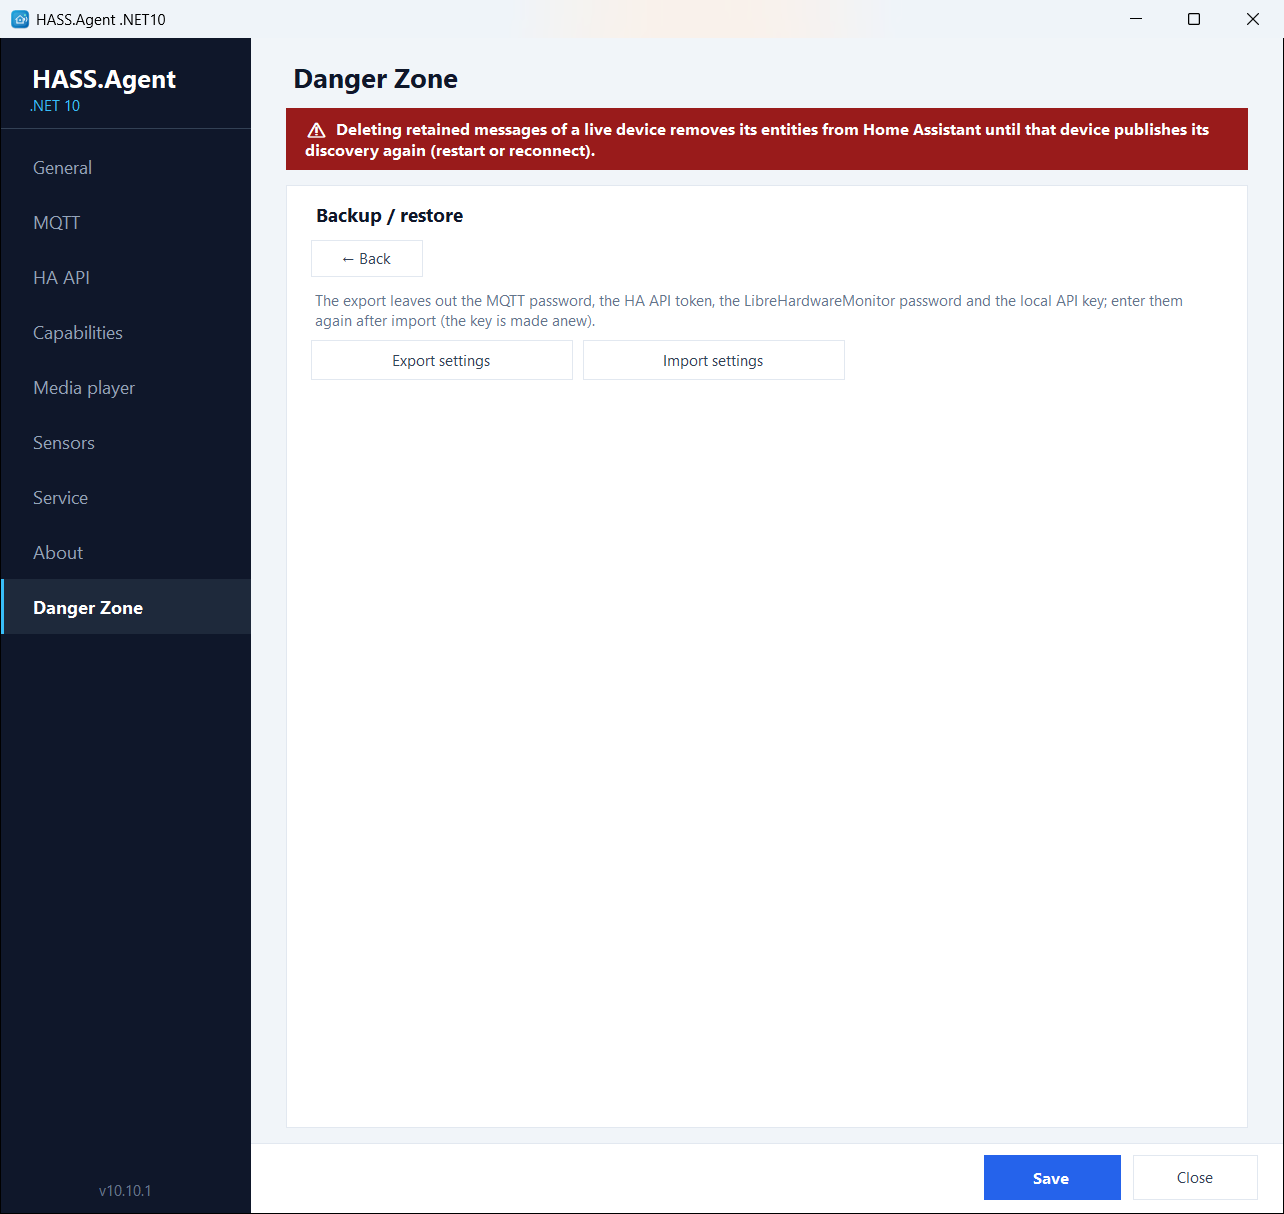Click the Export settings button
This screenshot has width=1284, height=1214.
442,361
